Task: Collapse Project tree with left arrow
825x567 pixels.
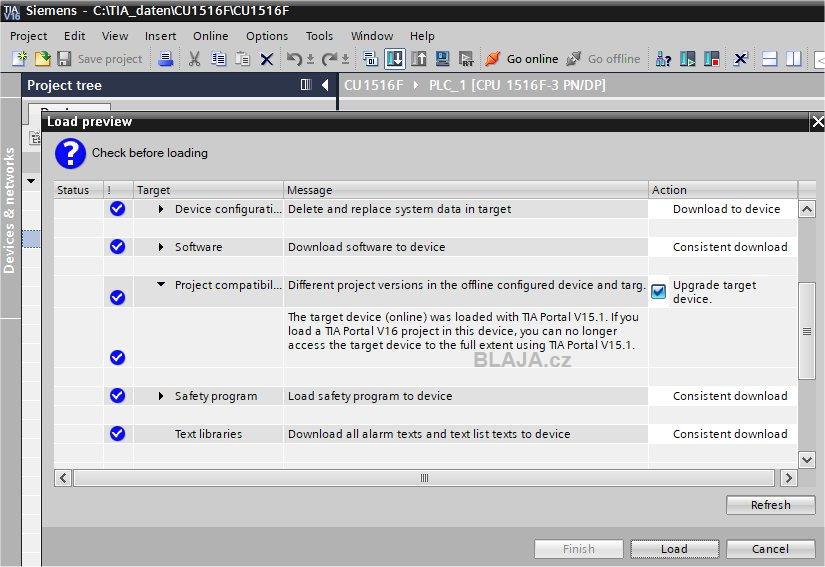Action: coord(325,85)
